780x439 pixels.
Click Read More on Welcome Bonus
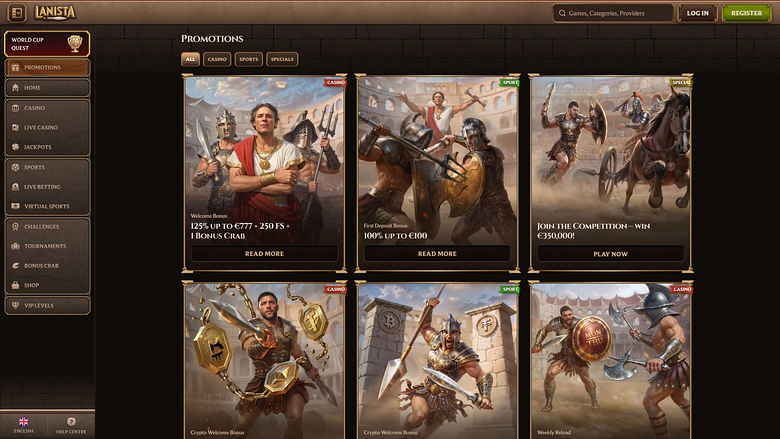(x=264, y=254)
